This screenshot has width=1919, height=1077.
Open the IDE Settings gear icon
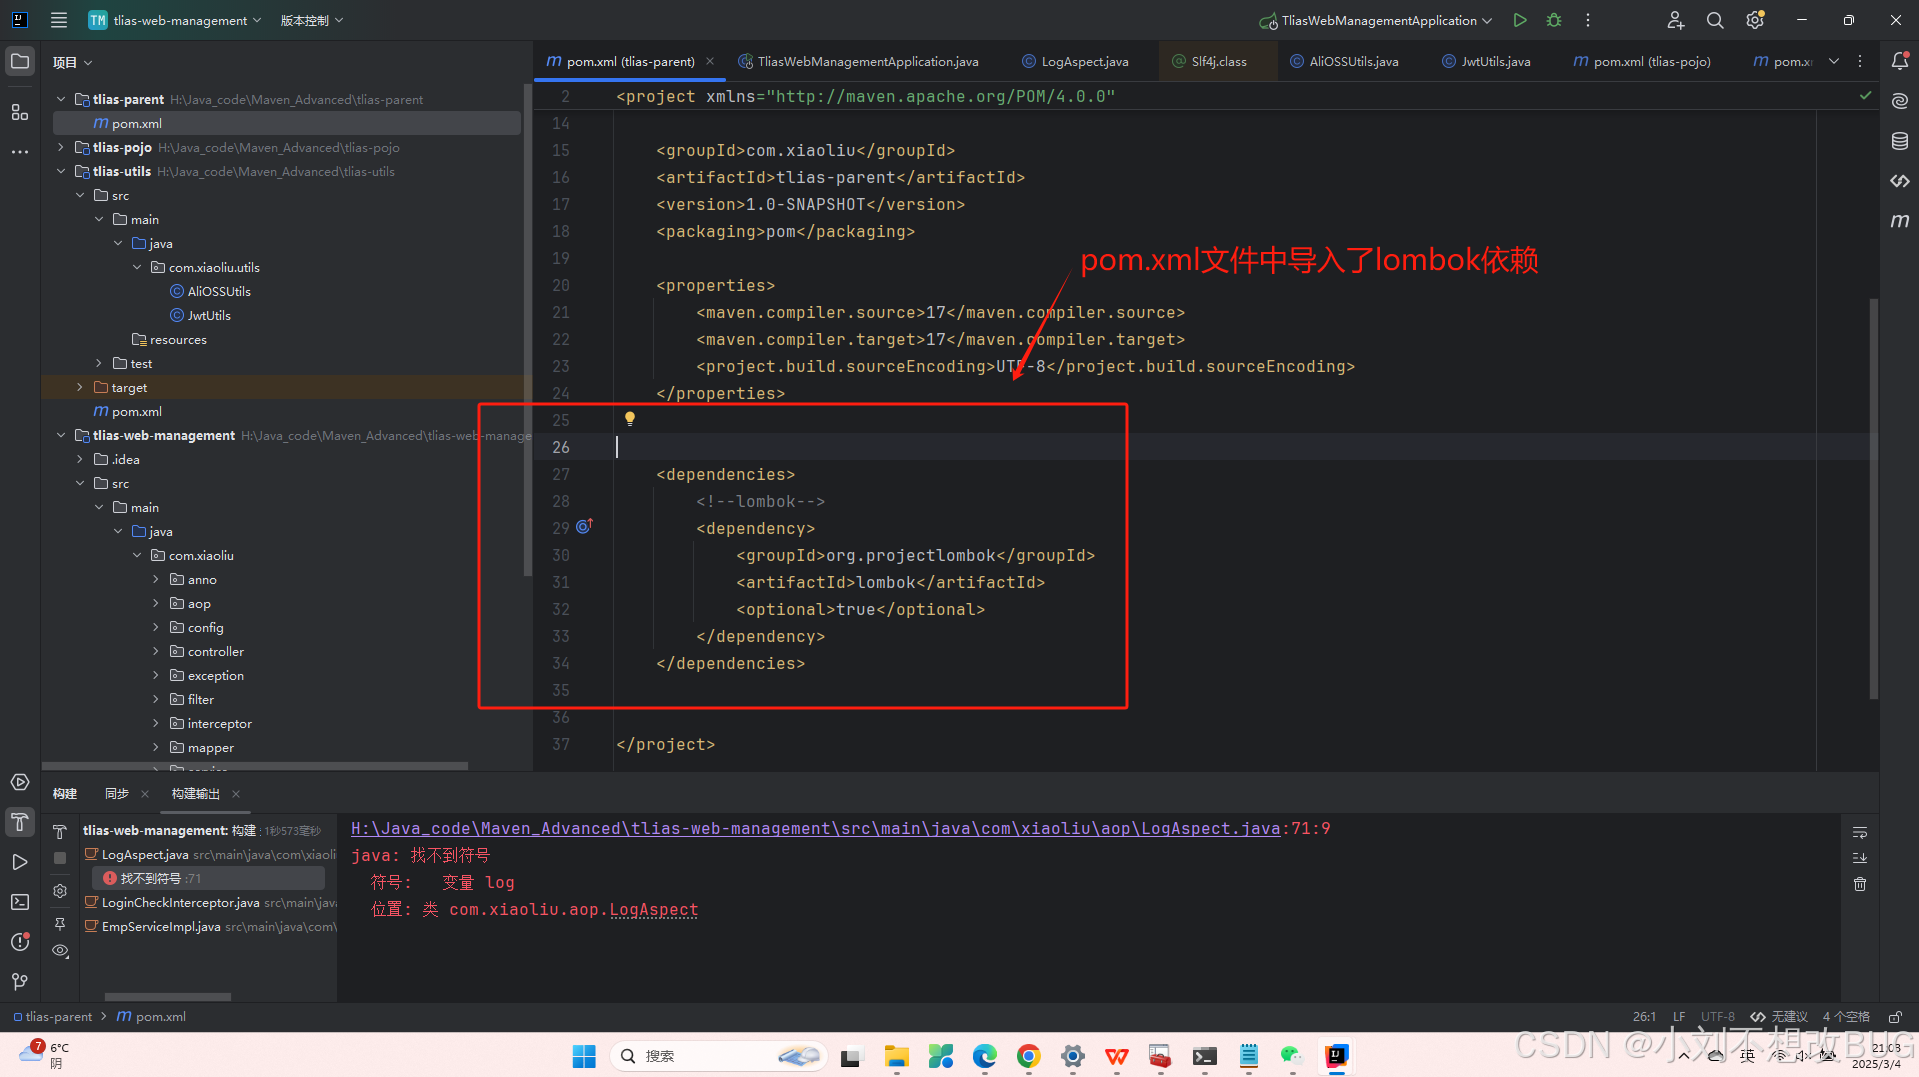(1754, 20)
